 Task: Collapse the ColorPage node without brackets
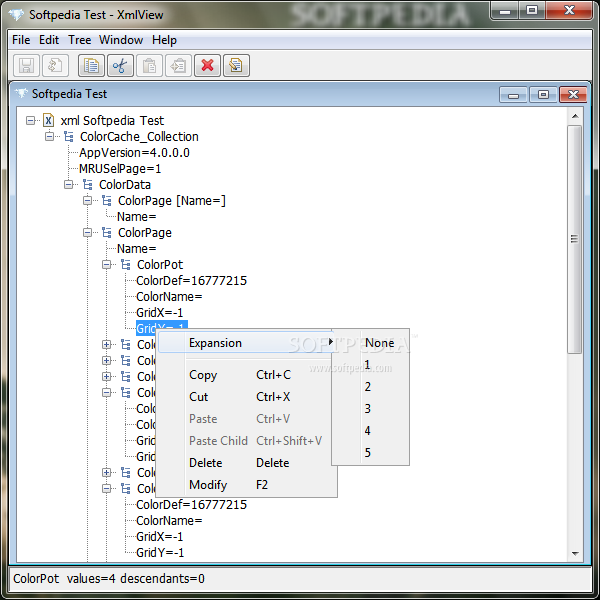(x=88, y=233)
